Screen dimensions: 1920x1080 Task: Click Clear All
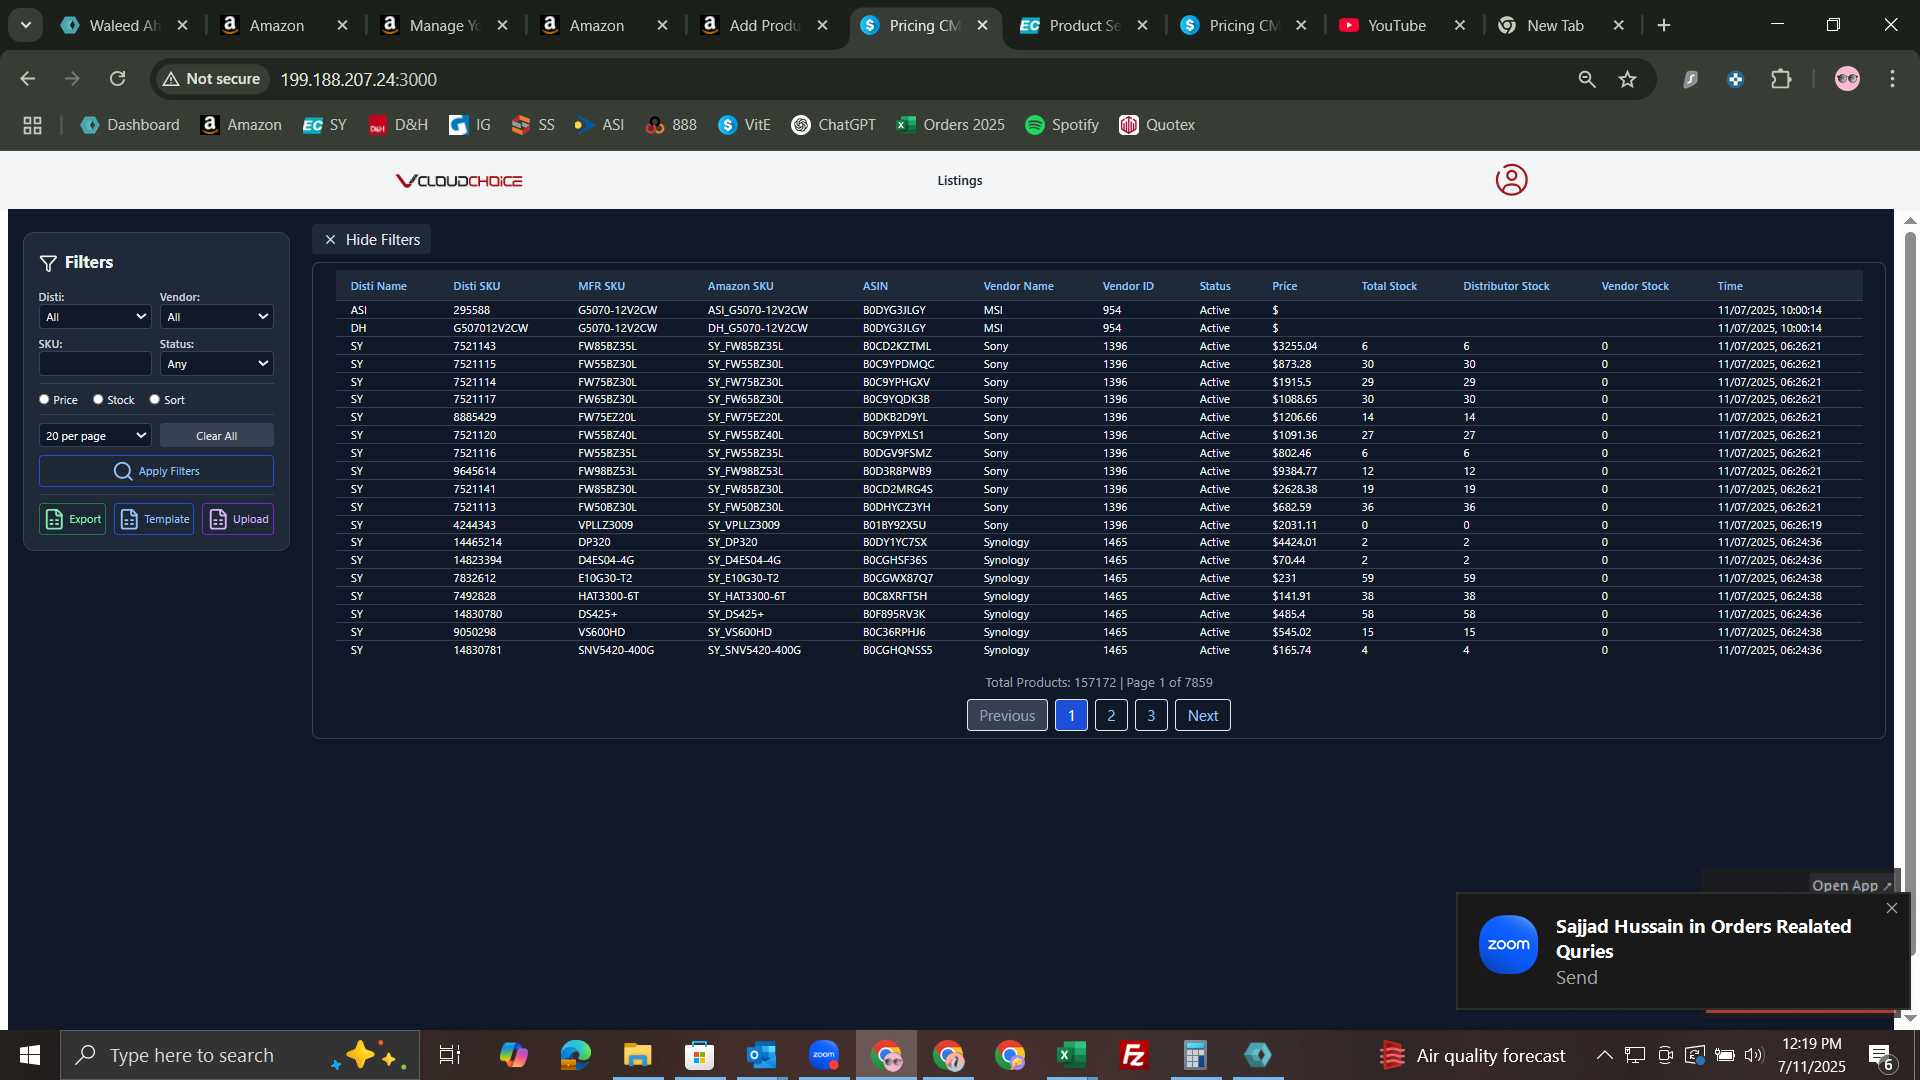point(216,436)
